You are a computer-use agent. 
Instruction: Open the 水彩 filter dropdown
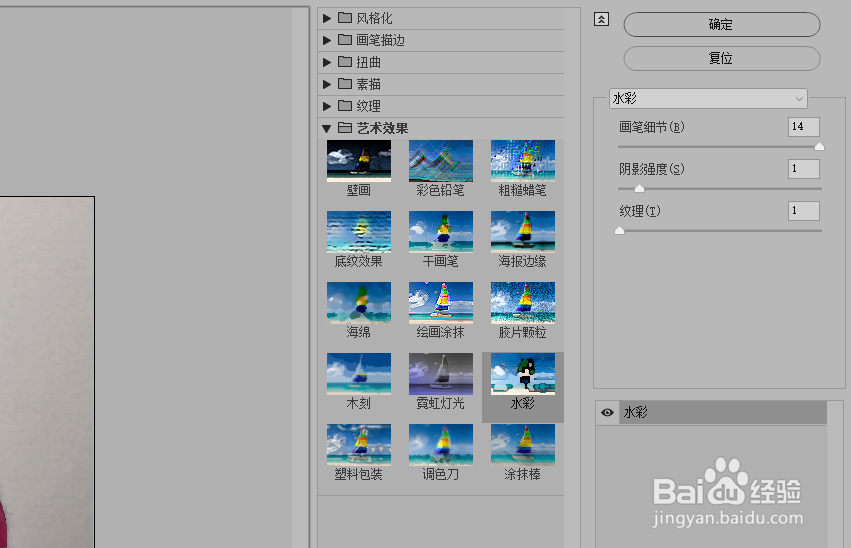[708, 99]
